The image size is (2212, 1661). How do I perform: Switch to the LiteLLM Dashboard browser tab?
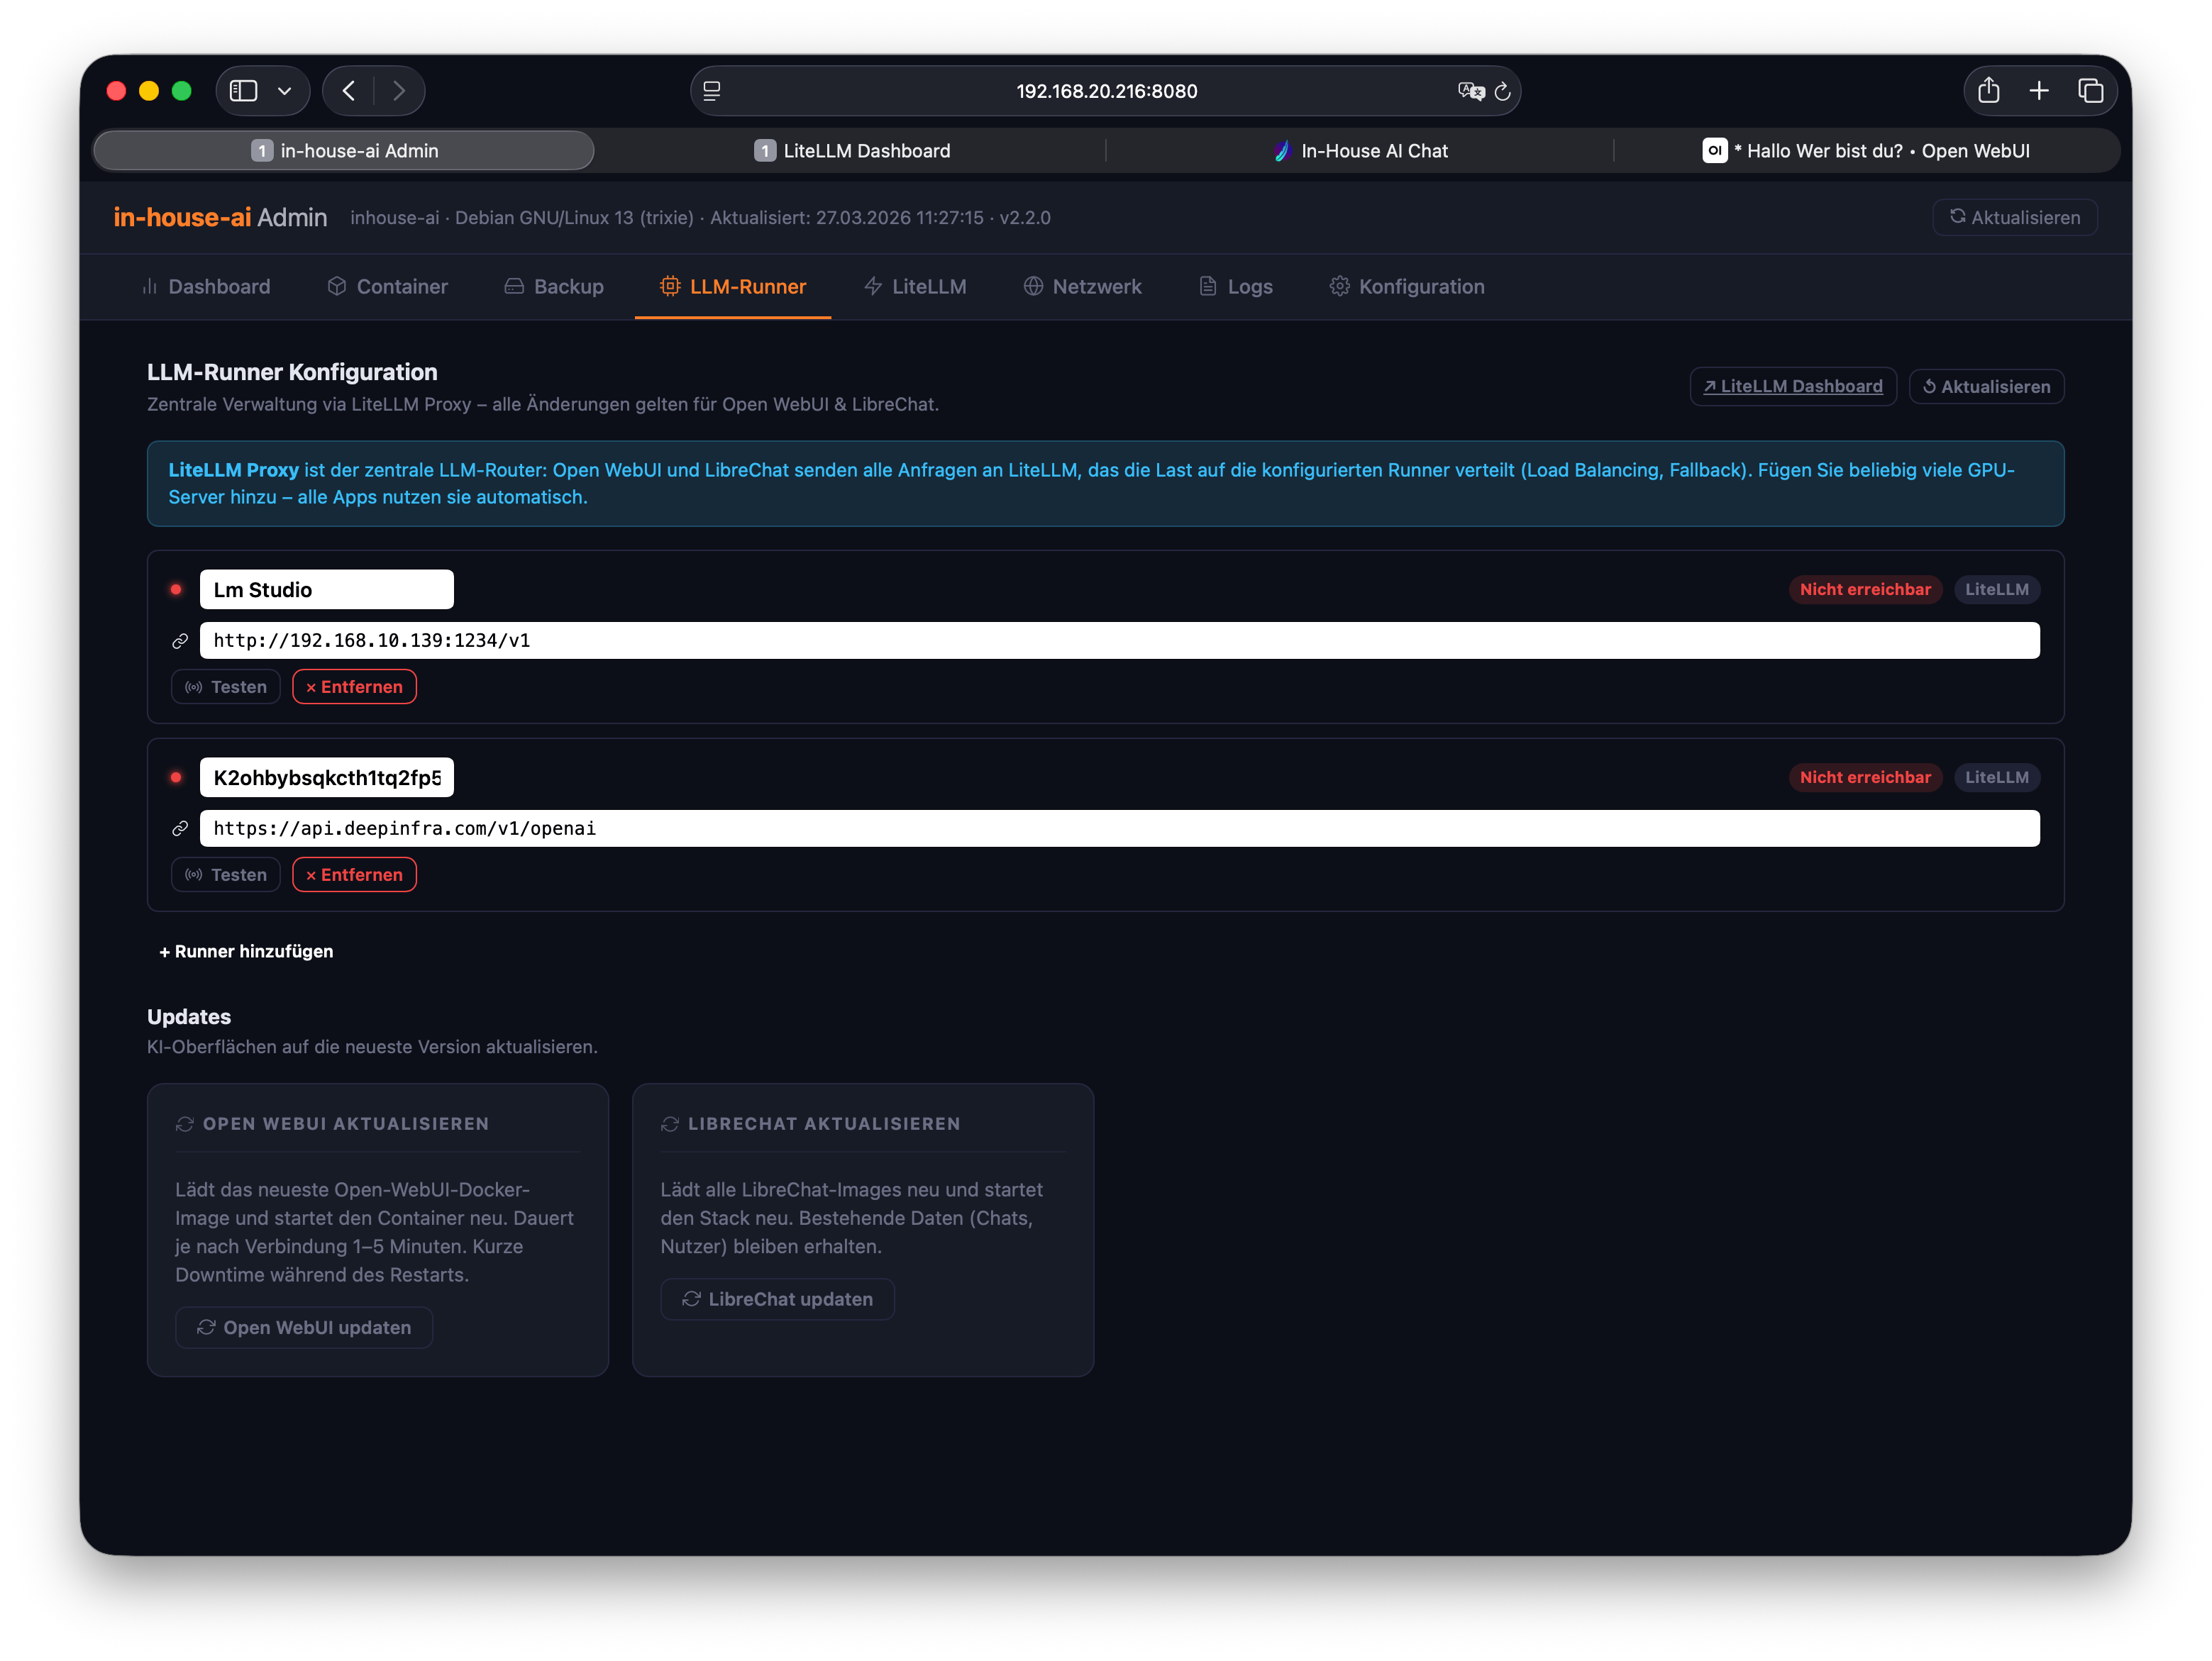852,151
